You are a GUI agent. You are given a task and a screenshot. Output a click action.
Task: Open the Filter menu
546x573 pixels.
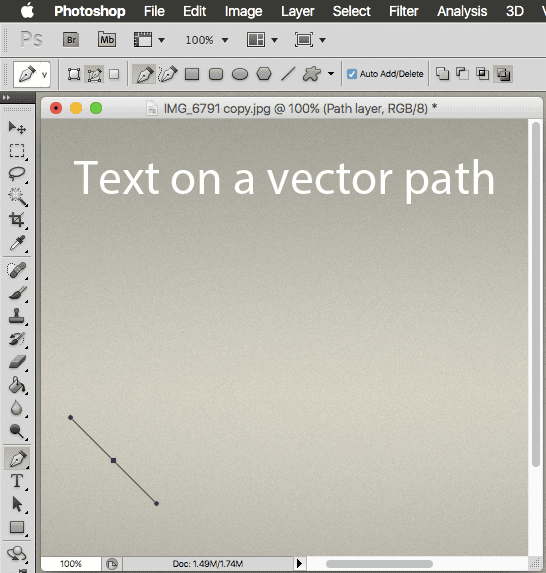403,11
